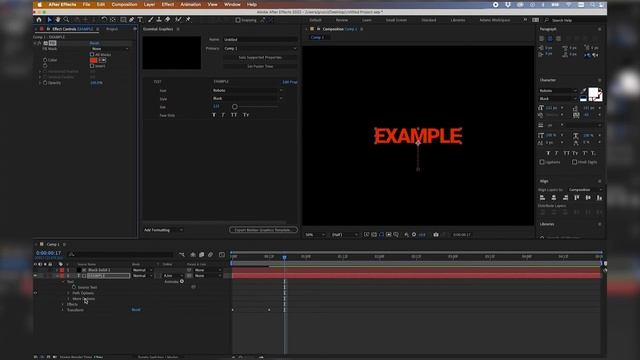640x360 pixels.
Task: Select the Roto Brush tool
Action: 178,20
